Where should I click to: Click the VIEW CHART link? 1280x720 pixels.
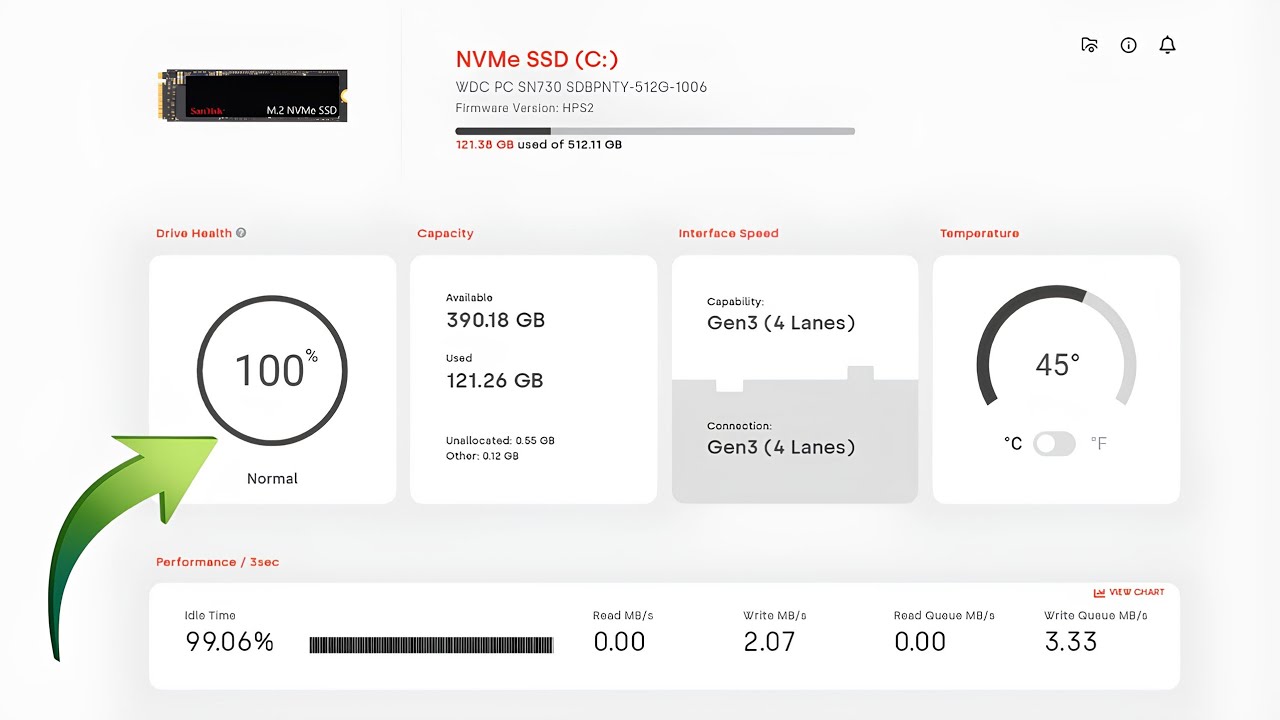pos(1129,592)
